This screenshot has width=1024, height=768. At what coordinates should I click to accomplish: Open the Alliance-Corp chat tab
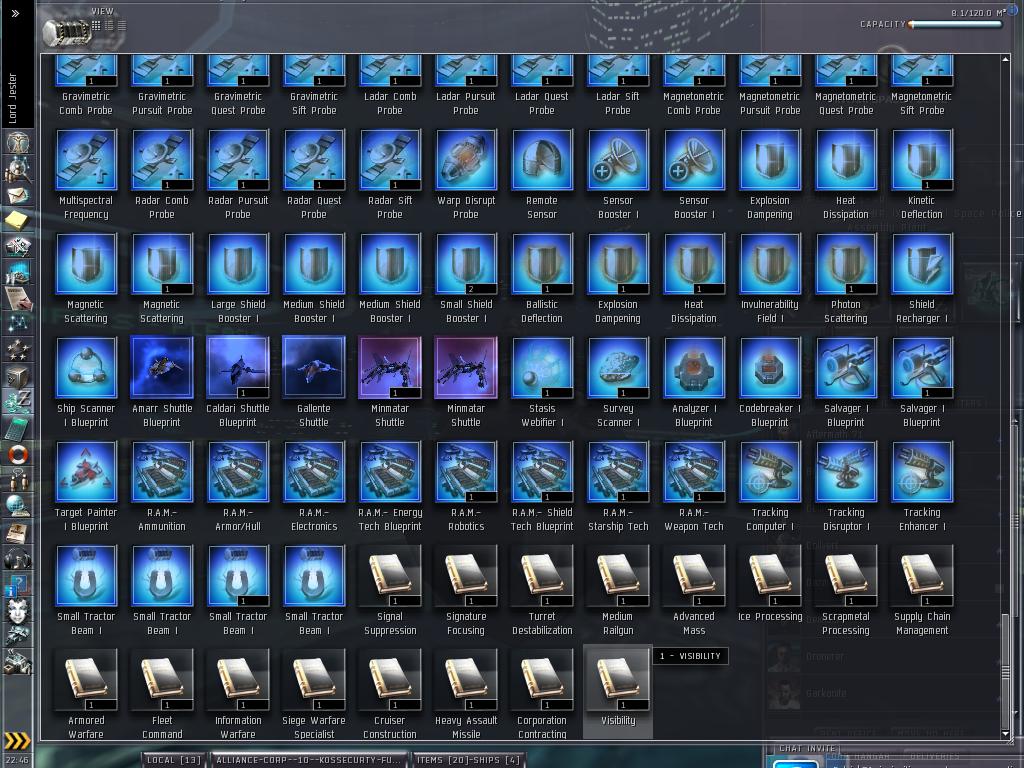(x=308, y=760)
